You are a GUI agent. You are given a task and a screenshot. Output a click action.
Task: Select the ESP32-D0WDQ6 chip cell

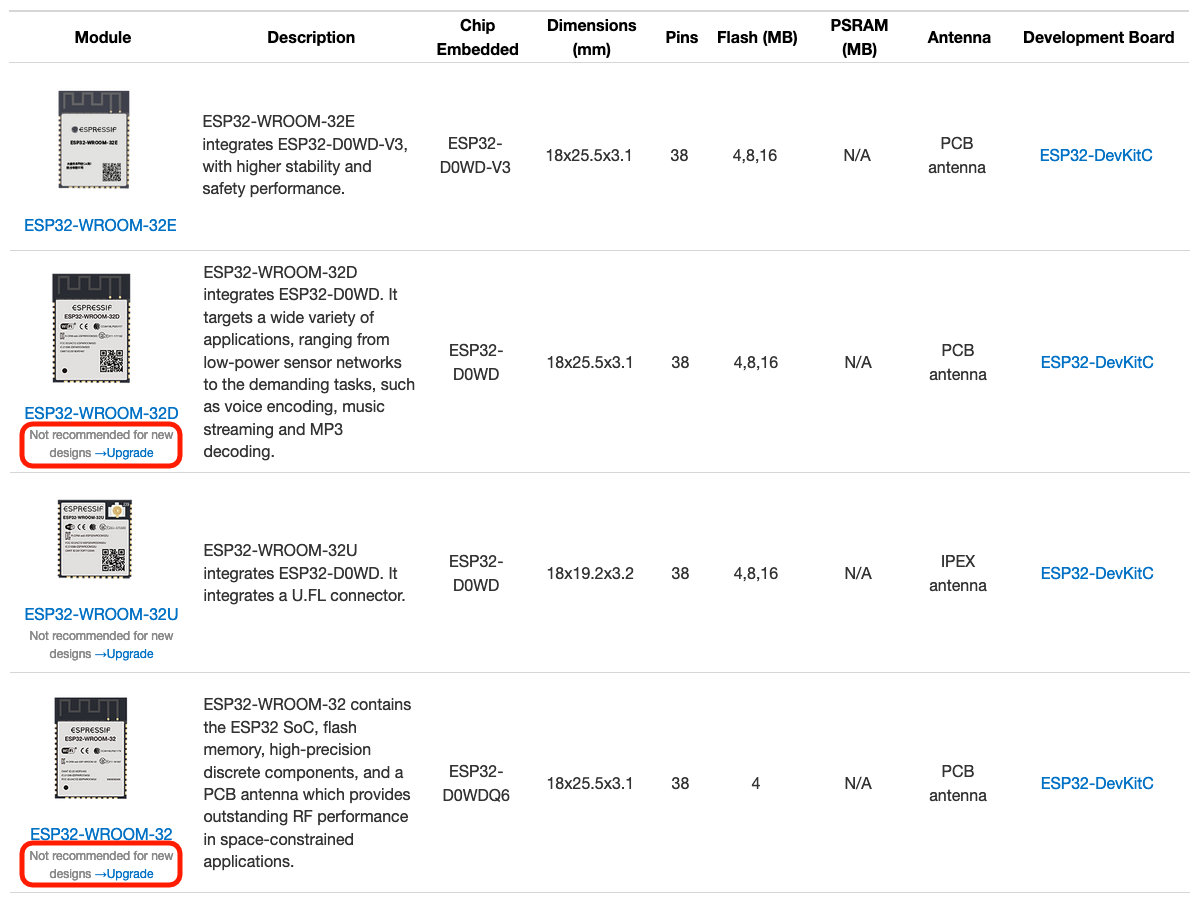[x=476, y=783]
